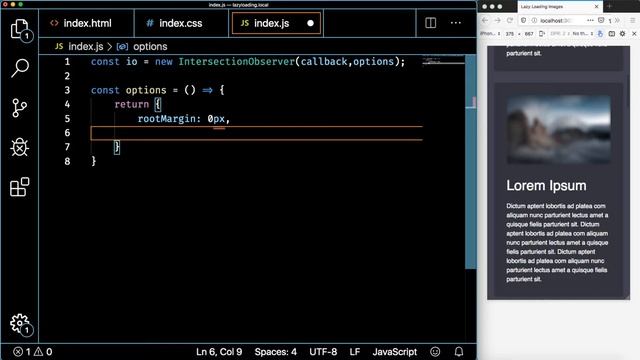Open the editor More Actions menu
This screenshot has width=640, height=360.
click(456, 23)
